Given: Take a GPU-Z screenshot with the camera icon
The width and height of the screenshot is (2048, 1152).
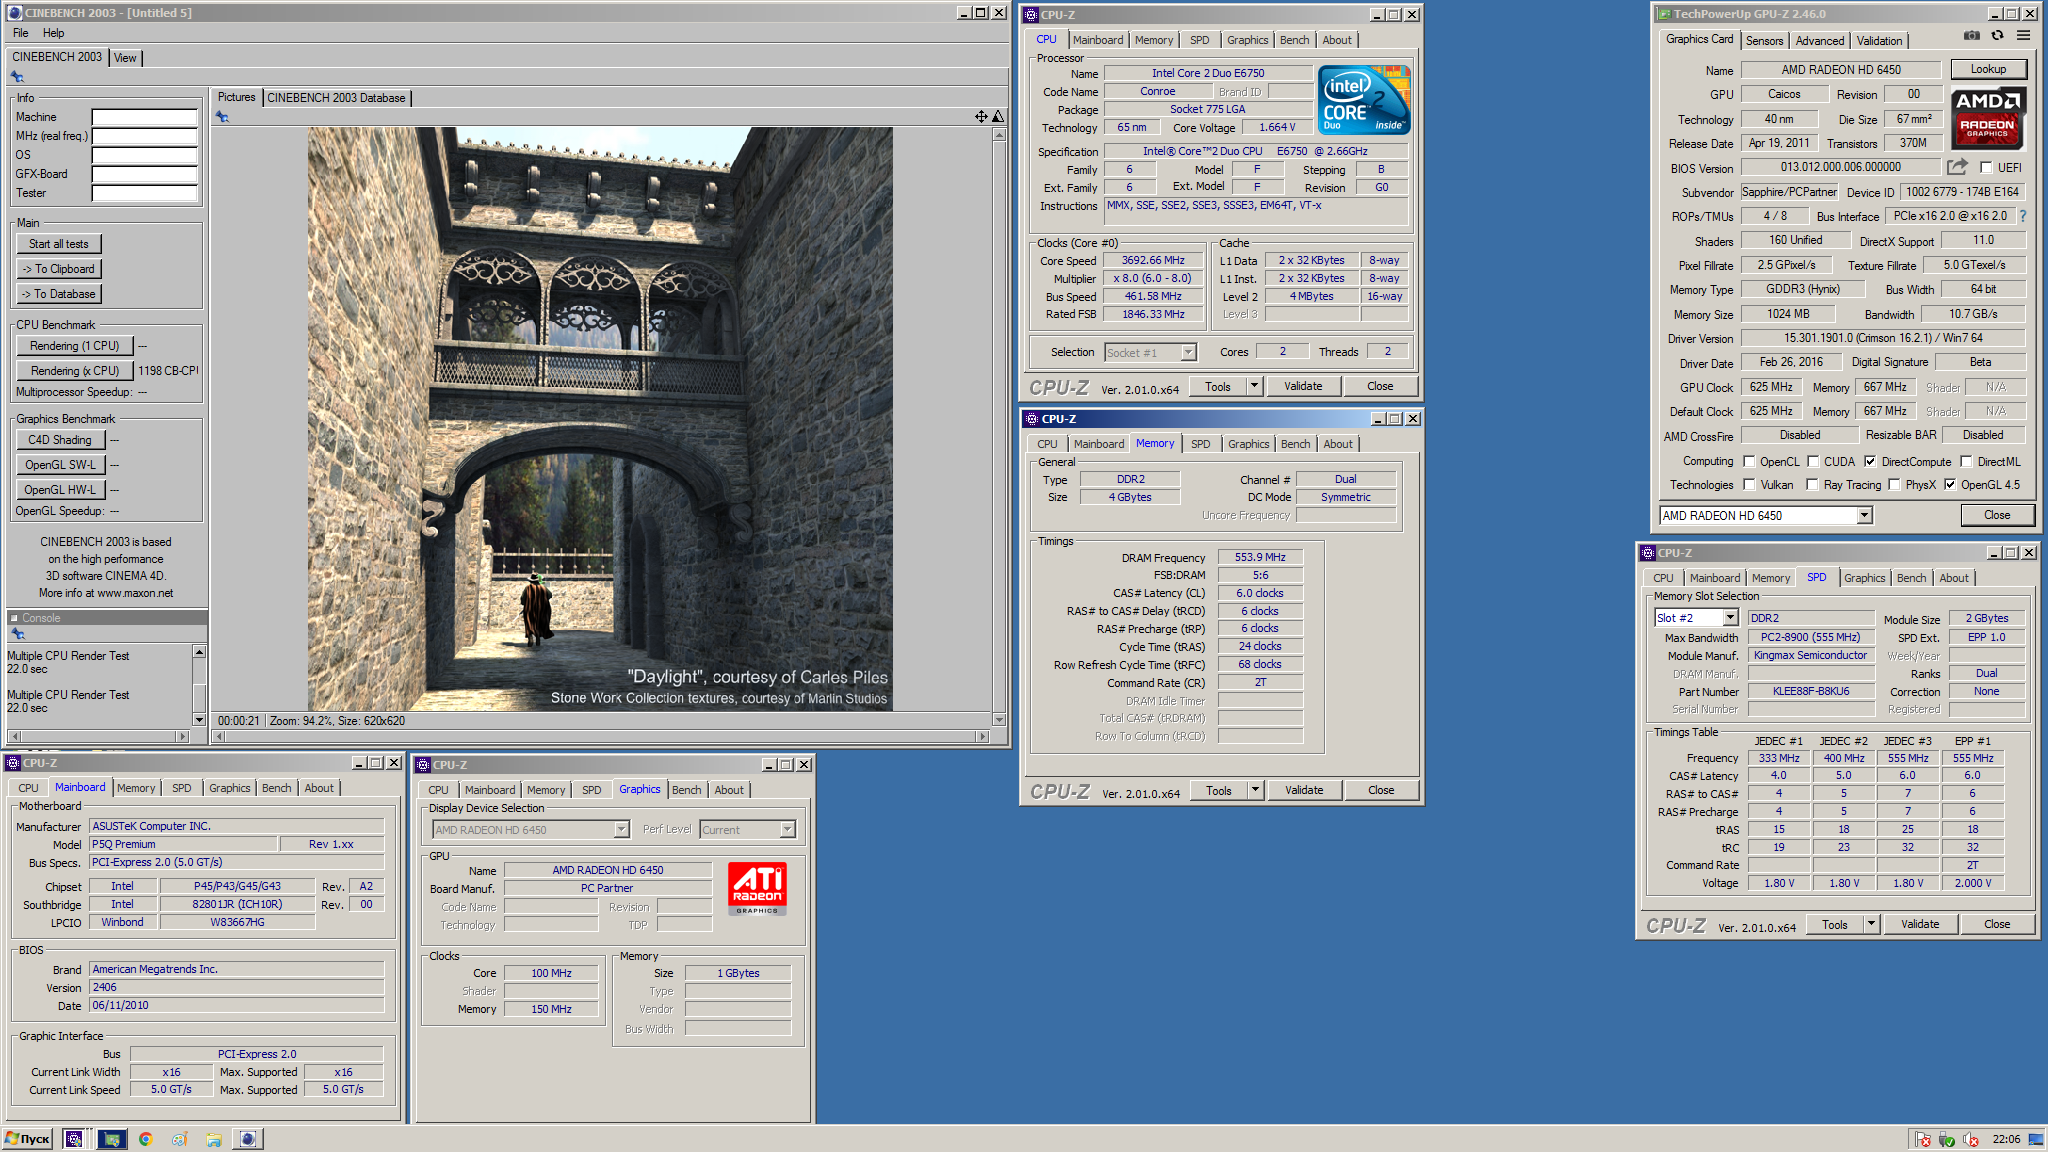Looking at the screenshot, I should tap(1971, 36).
